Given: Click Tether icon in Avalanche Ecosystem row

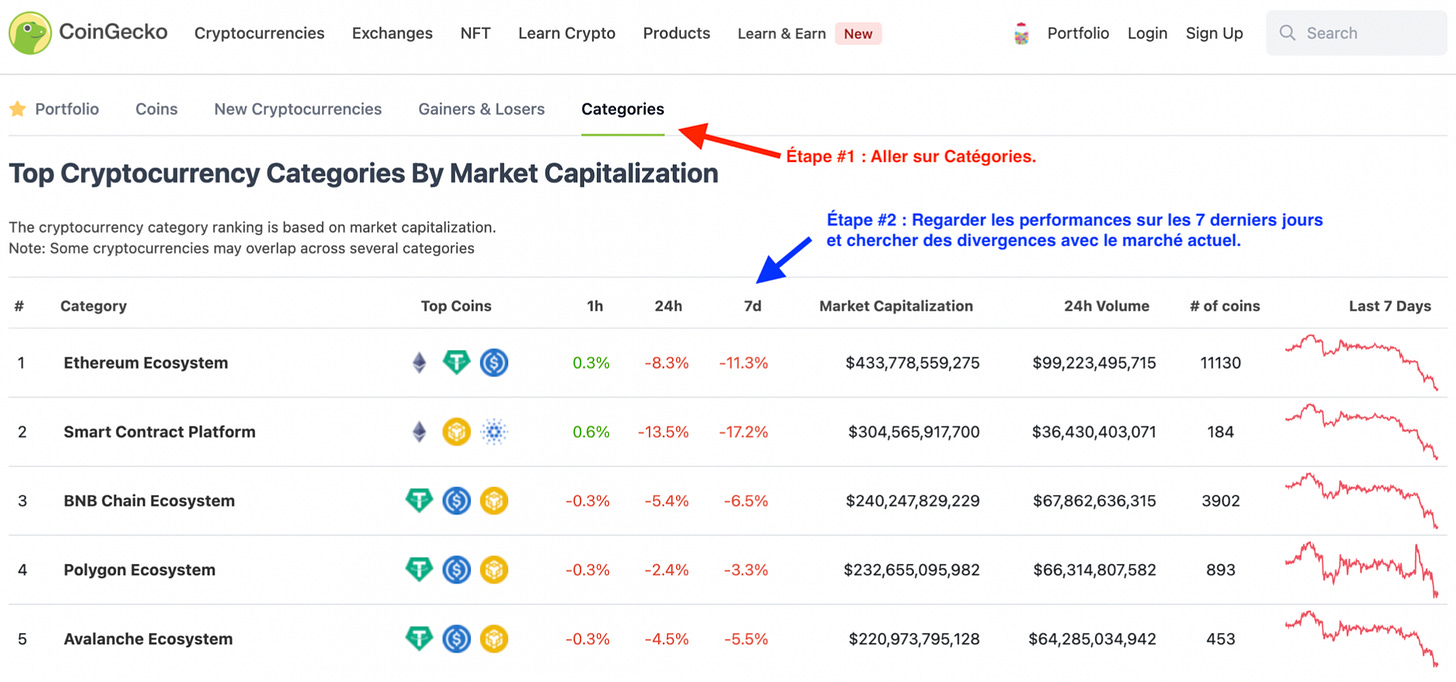Looking at the screenshot, I should 419,638.
